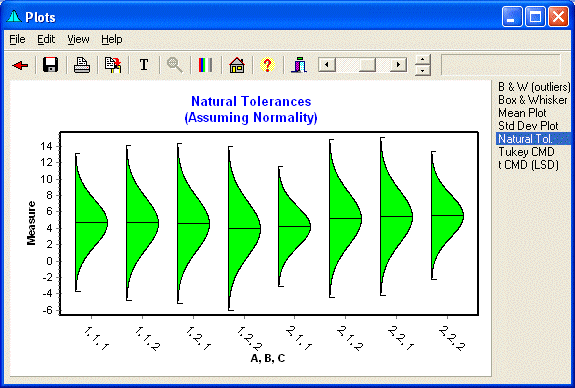
Task: Click the spinner up arrow
Action: [422, 60]
